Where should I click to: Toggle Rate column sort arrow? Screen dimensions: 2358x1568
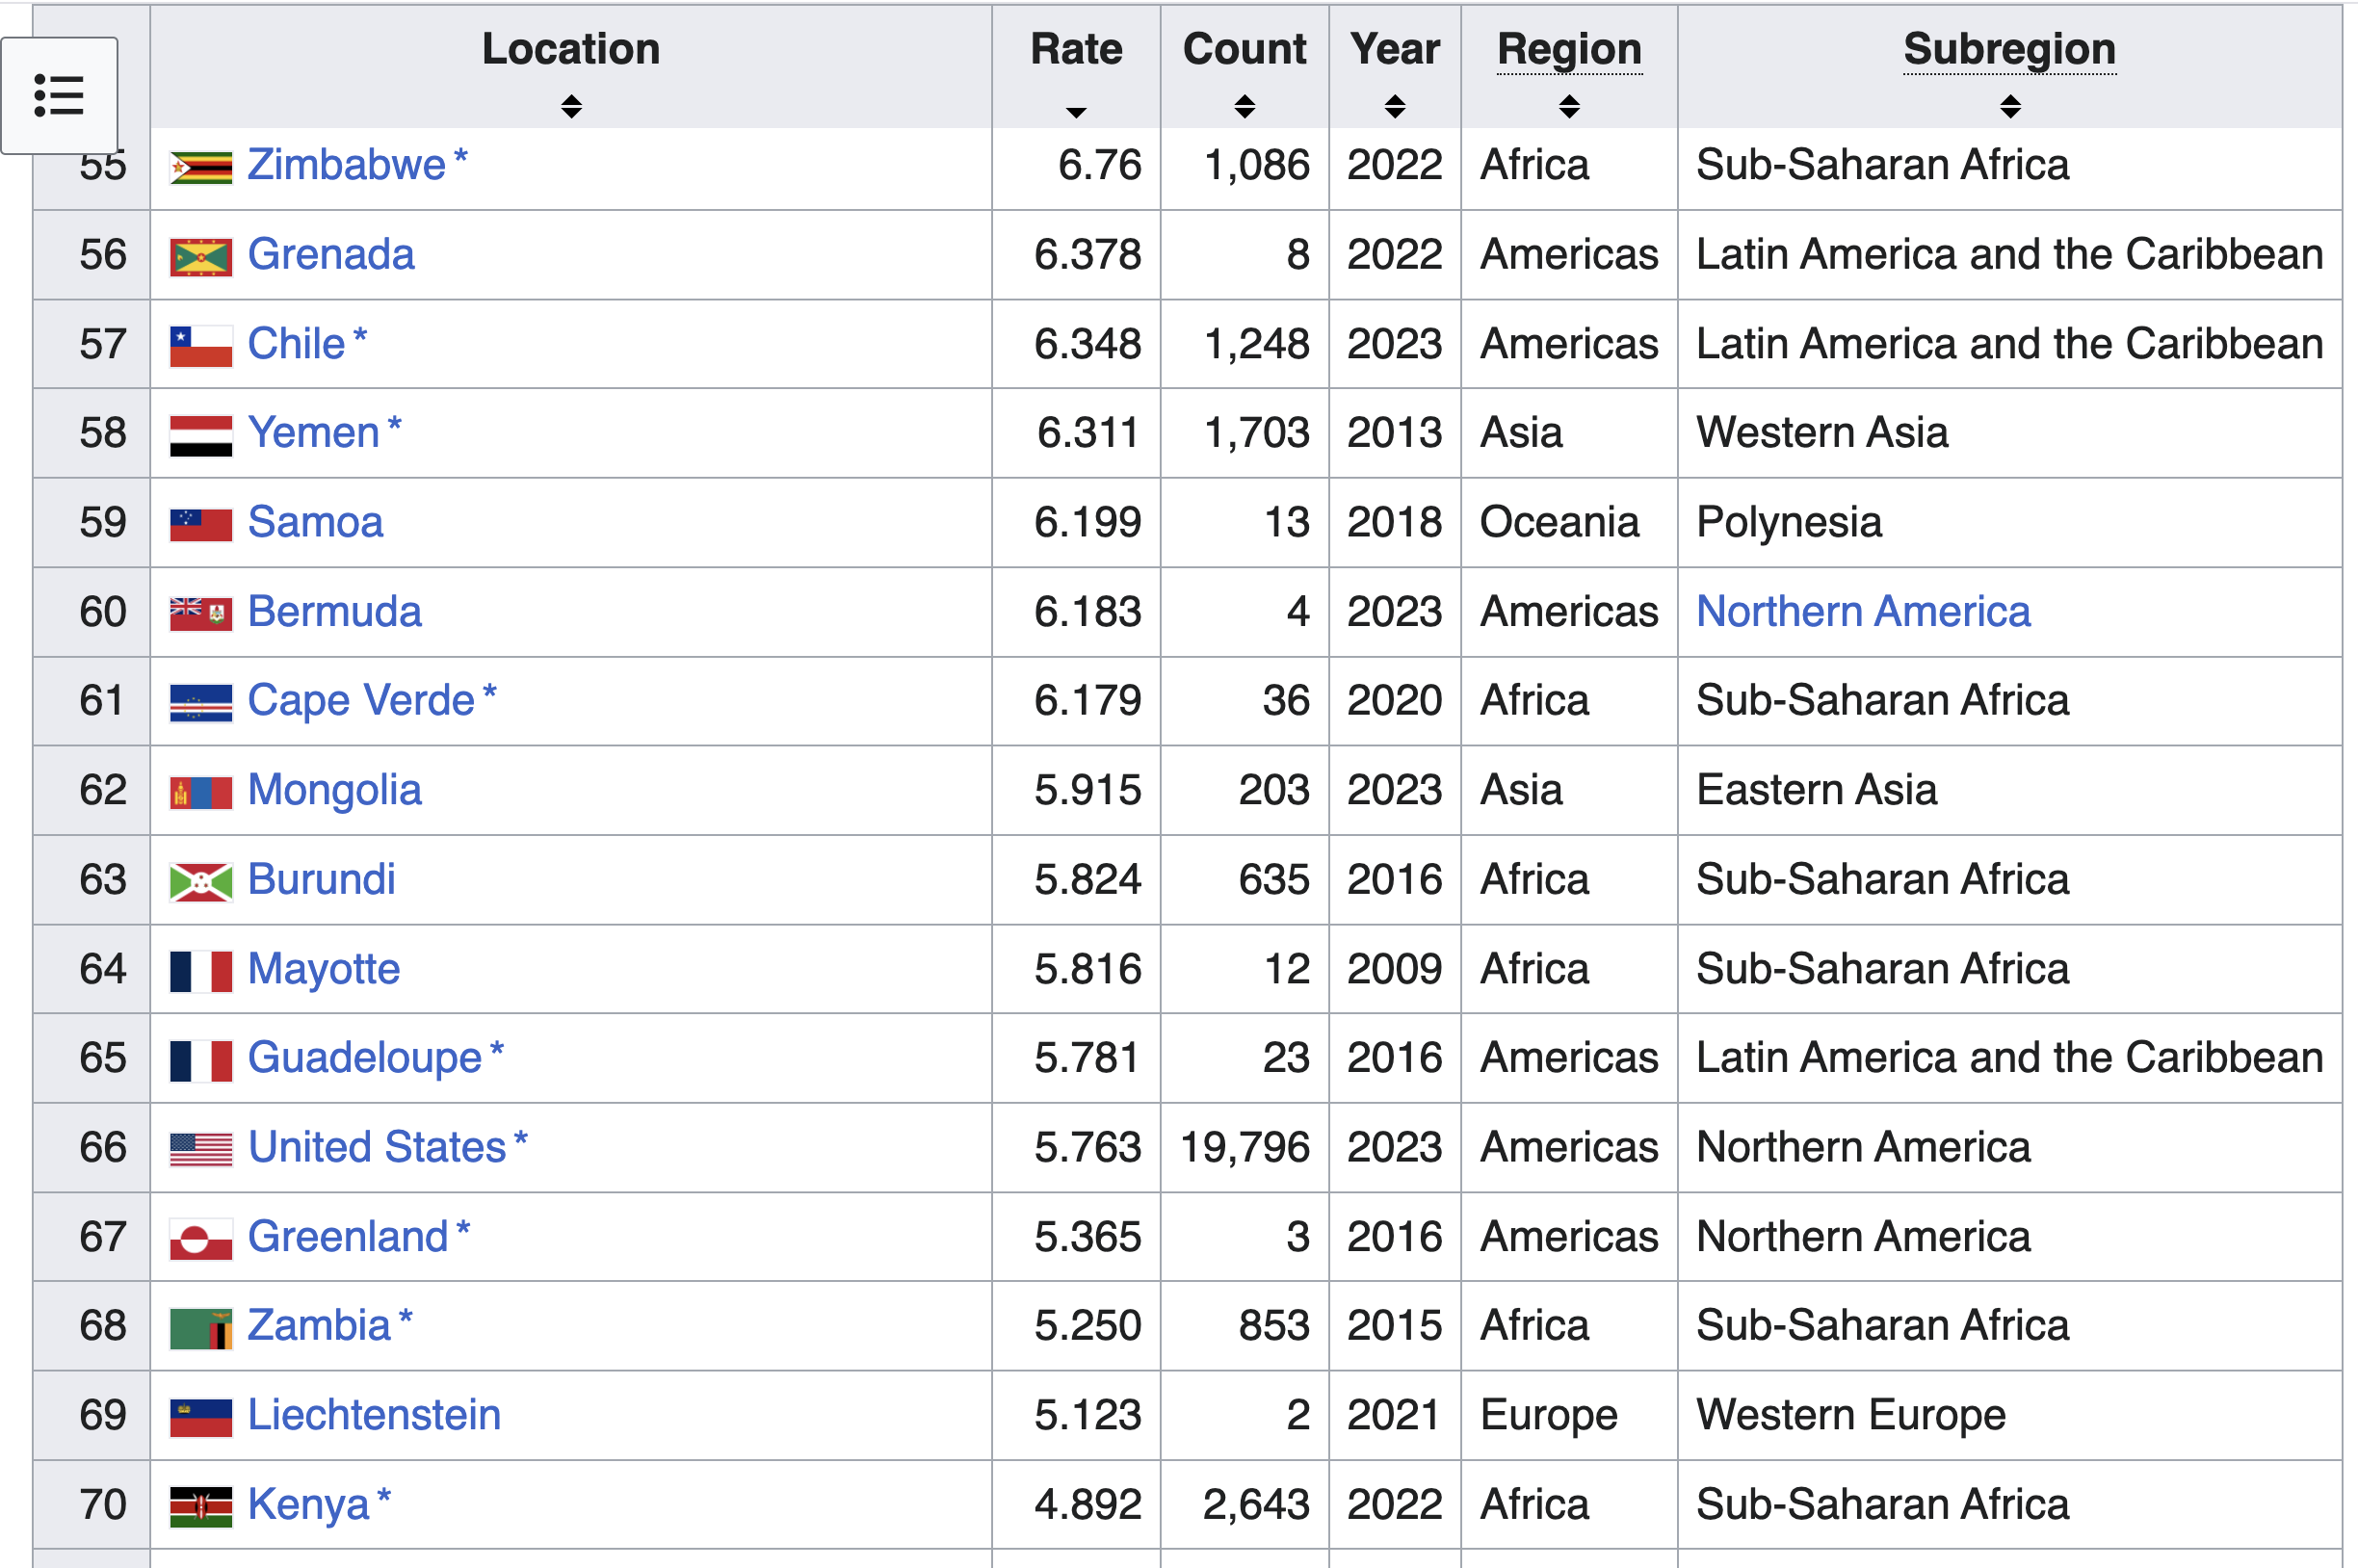click(1076, 111)
